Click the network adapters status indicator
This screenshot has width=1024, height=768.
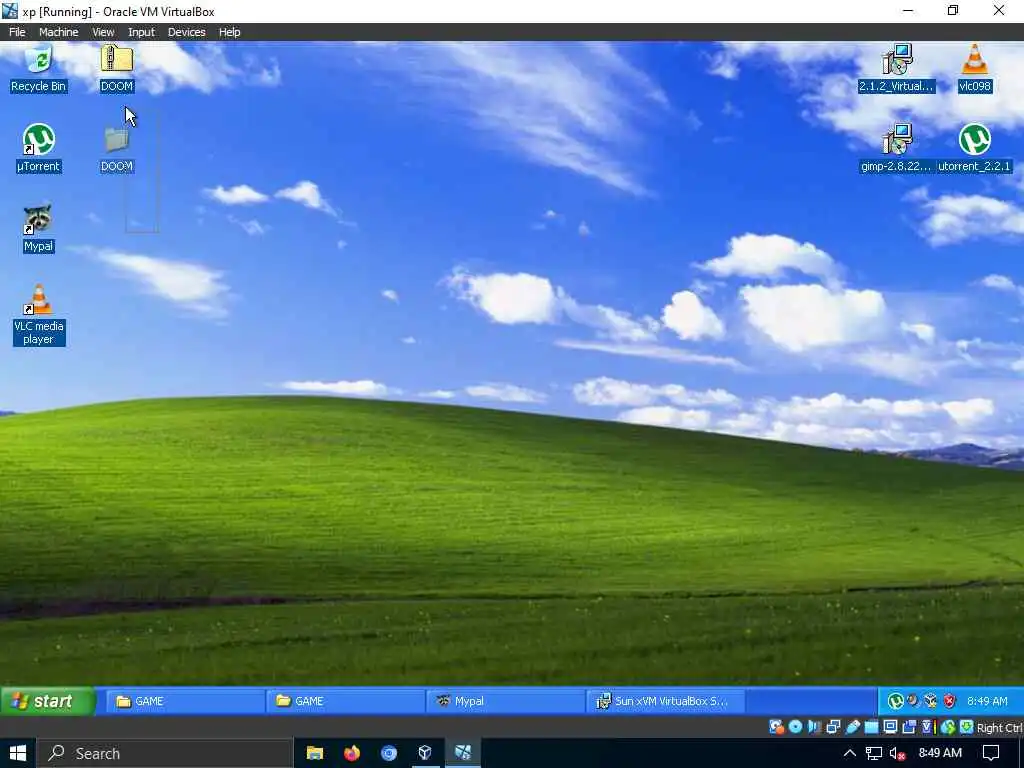tap(833, 727)
